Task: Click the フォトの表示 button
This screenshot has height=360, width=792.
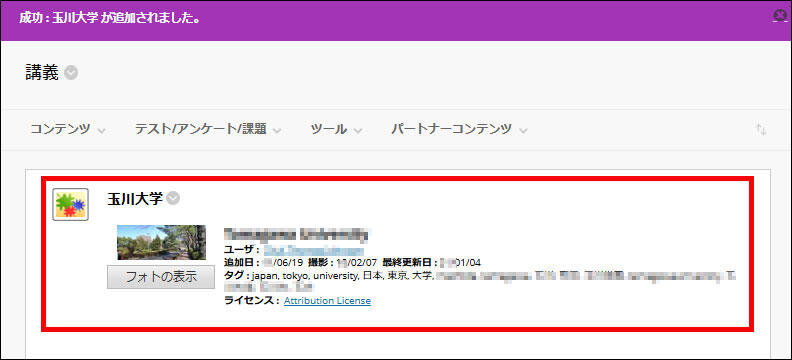Action: point(161,277)
